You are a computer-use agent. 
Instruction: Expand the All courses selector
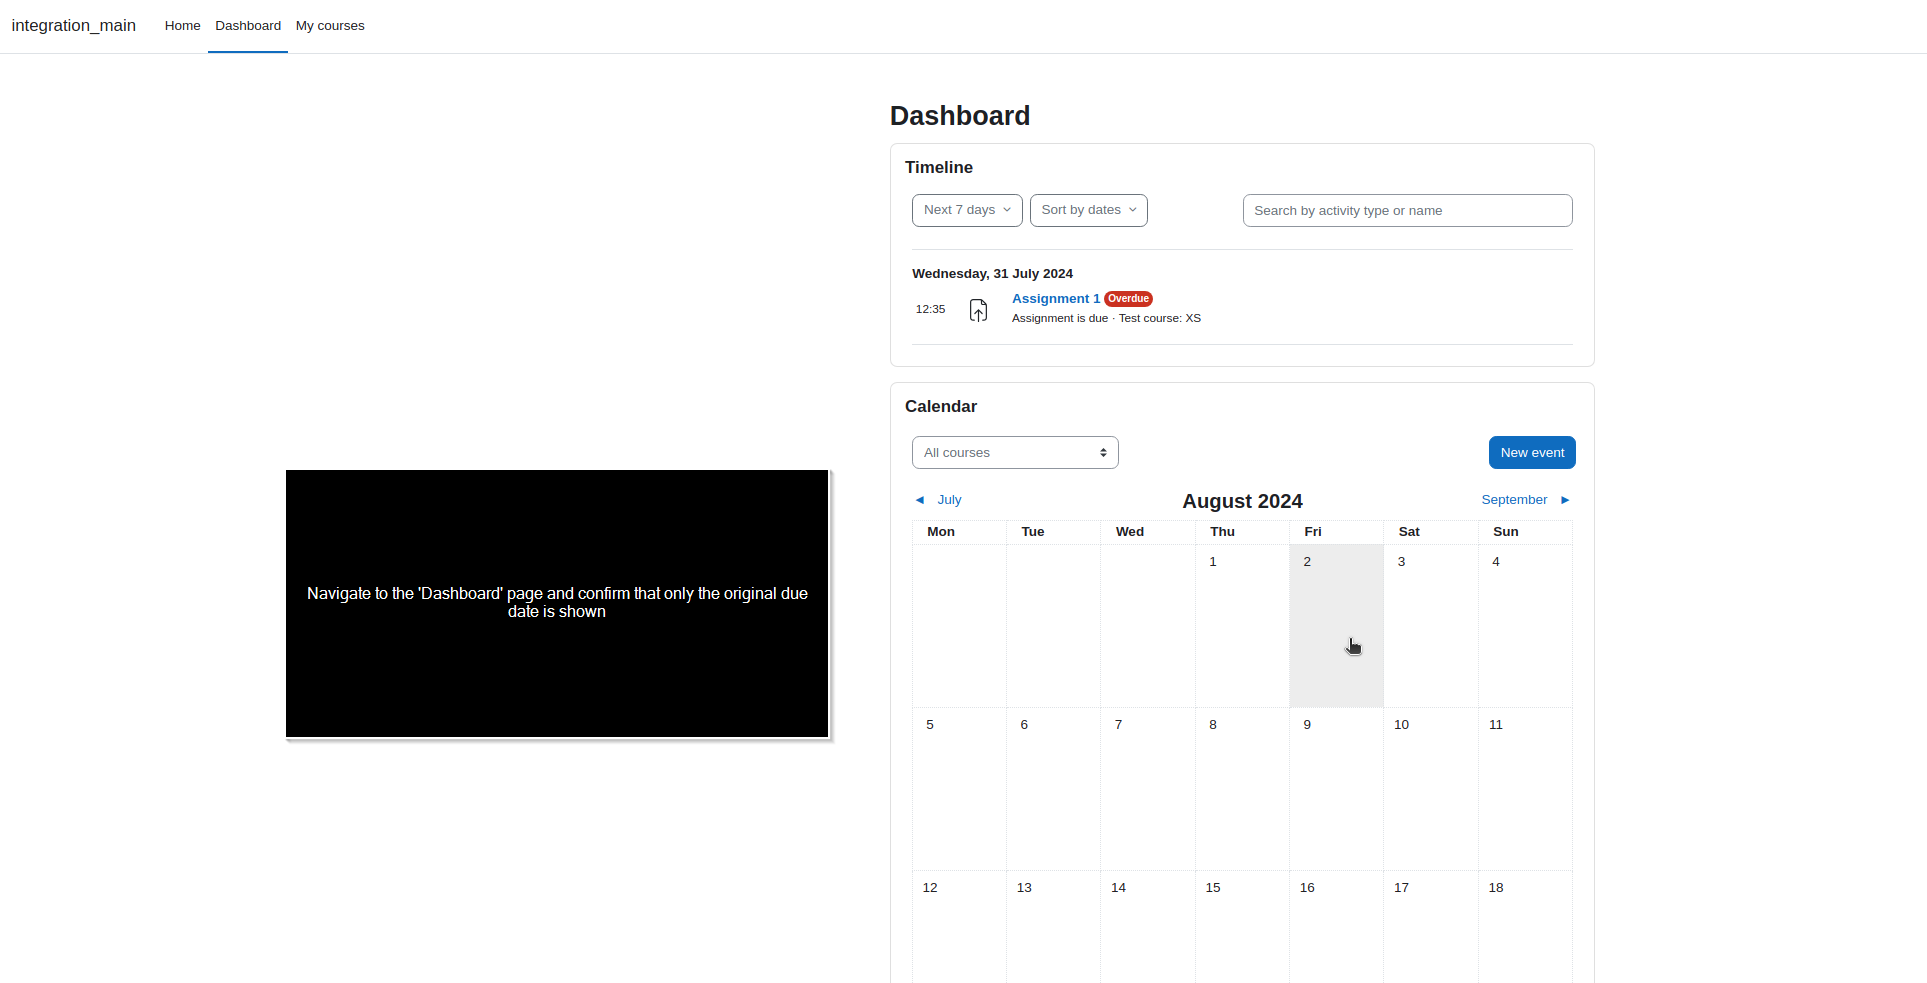pos(1015,453)
